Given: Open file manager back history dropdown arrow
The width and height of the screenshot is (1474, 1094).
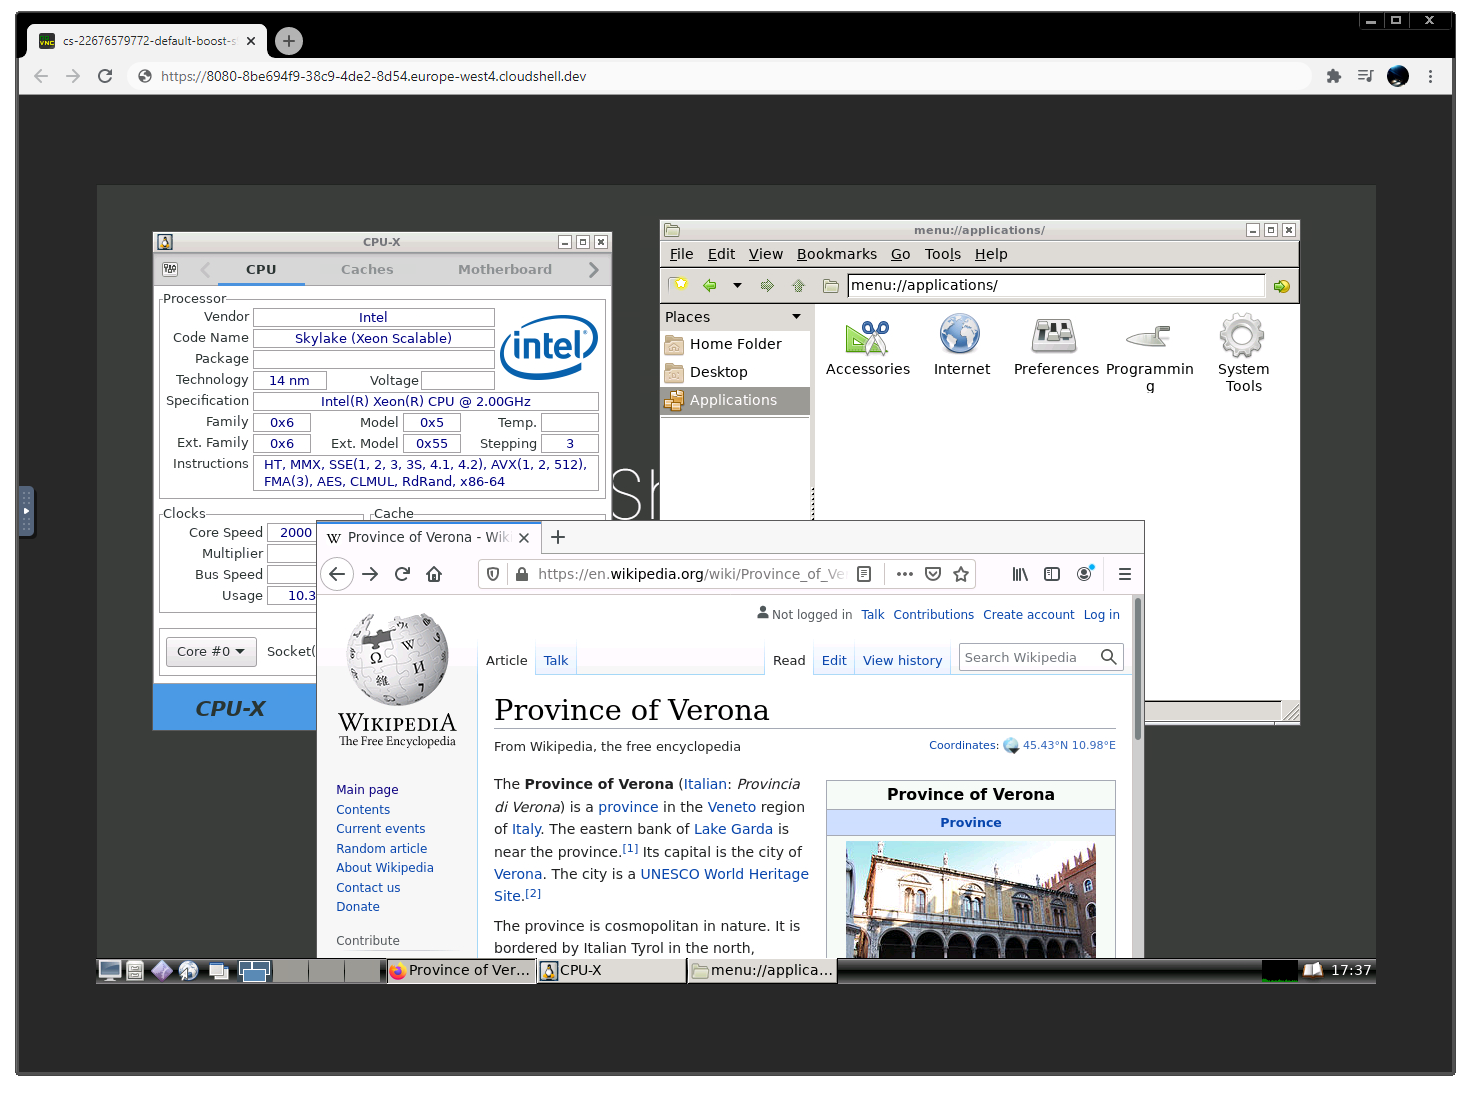Looking at the screenshot, I should (x=737, y=285).
